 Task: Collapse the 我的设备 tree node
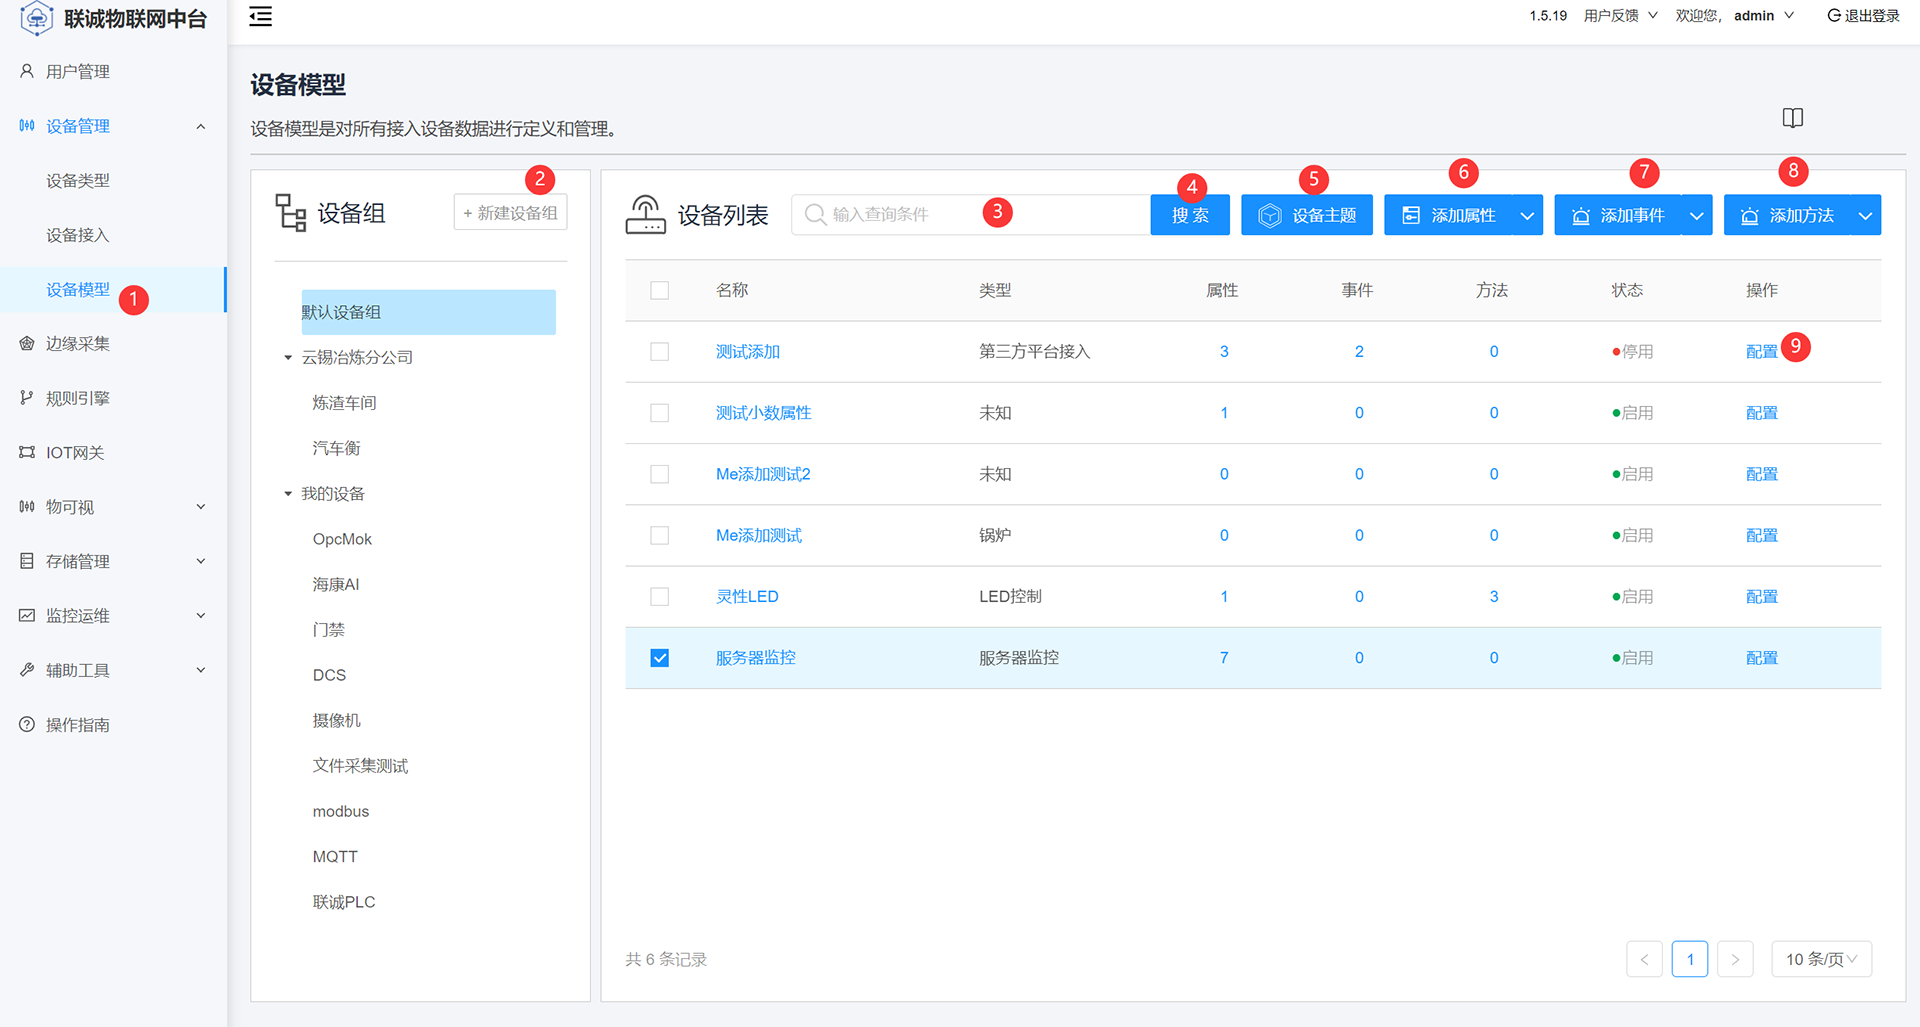288,493
